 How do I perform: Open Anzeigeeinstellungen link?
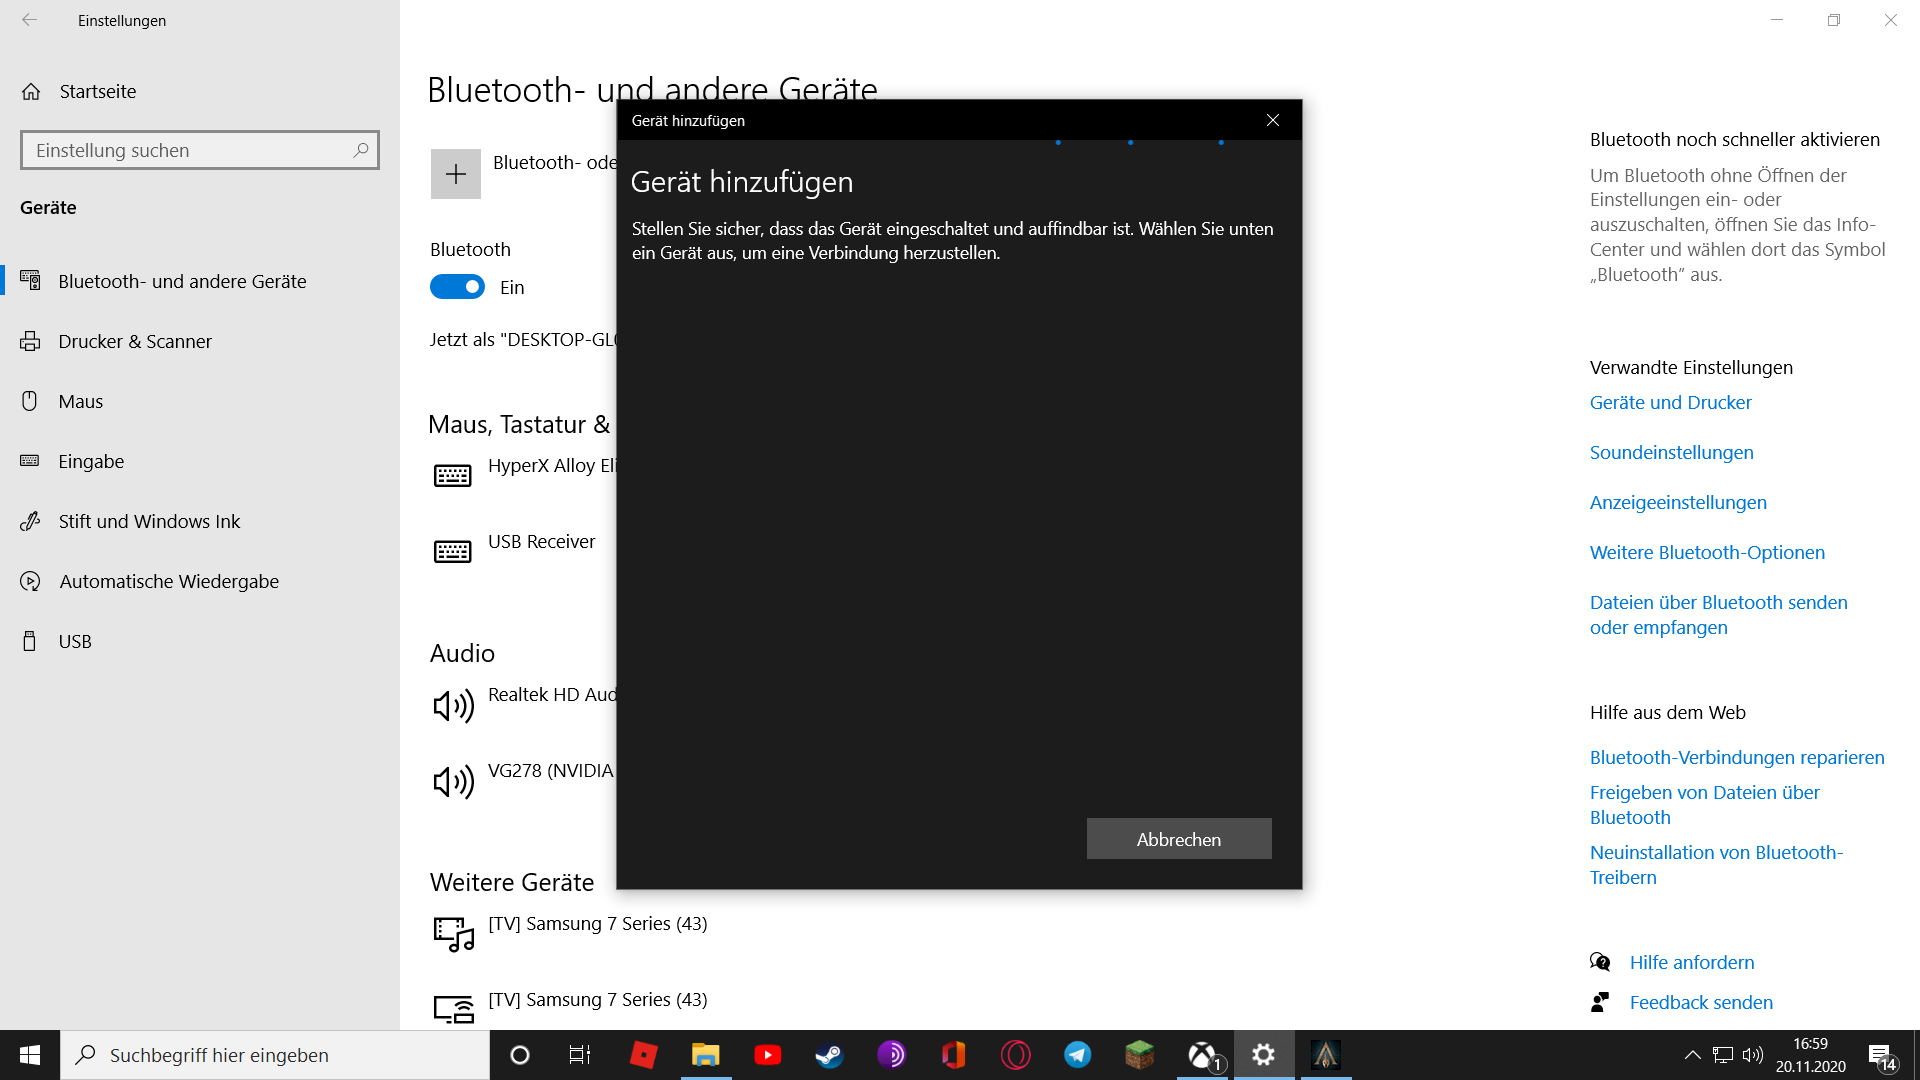[1678, 502]
